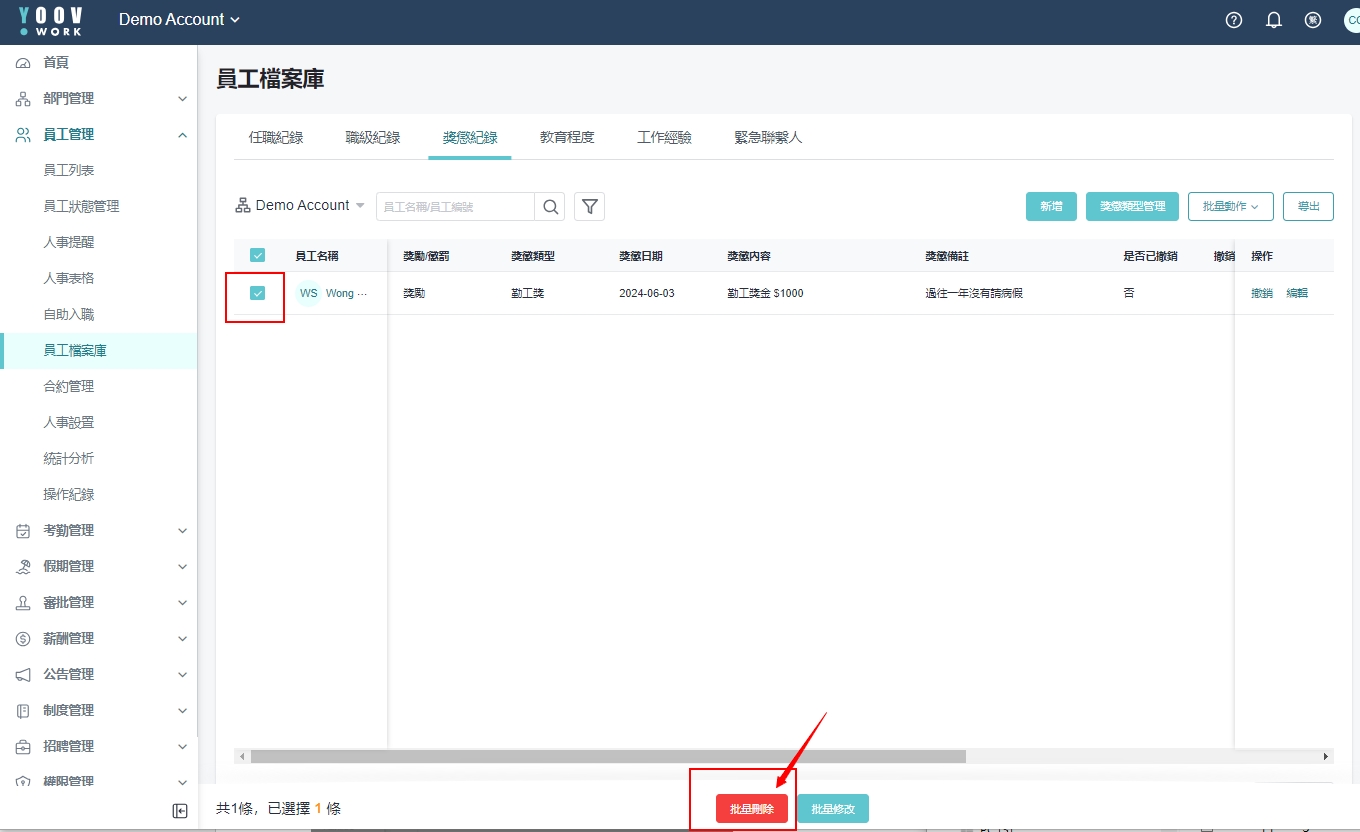
Task: Uncheck the Wong row checkbox
Action: point(258,293)
